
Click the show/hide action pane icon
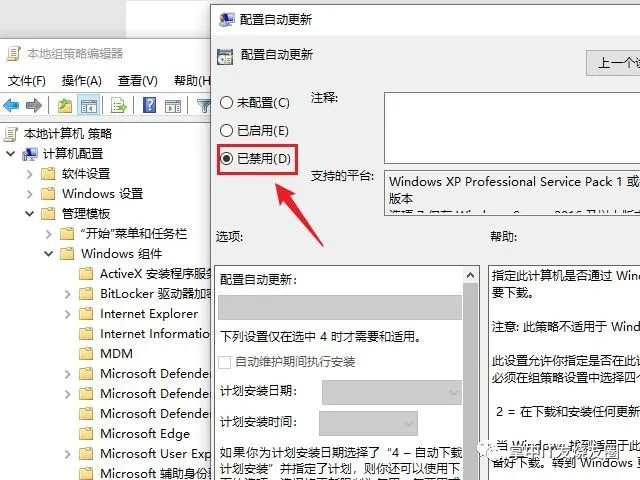tap(172, 105)
